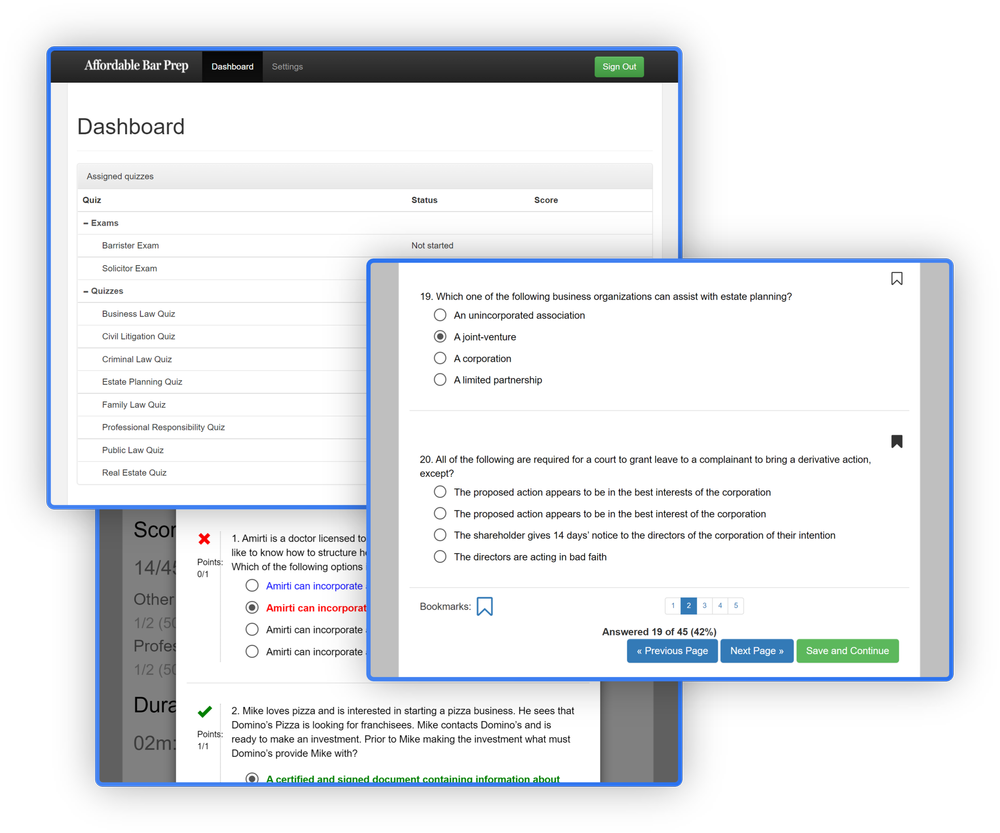Open the Criminal Law Quiz
Image resolution: width=1000 pixels, height=833 pixels.
click(x=136, y=359)
